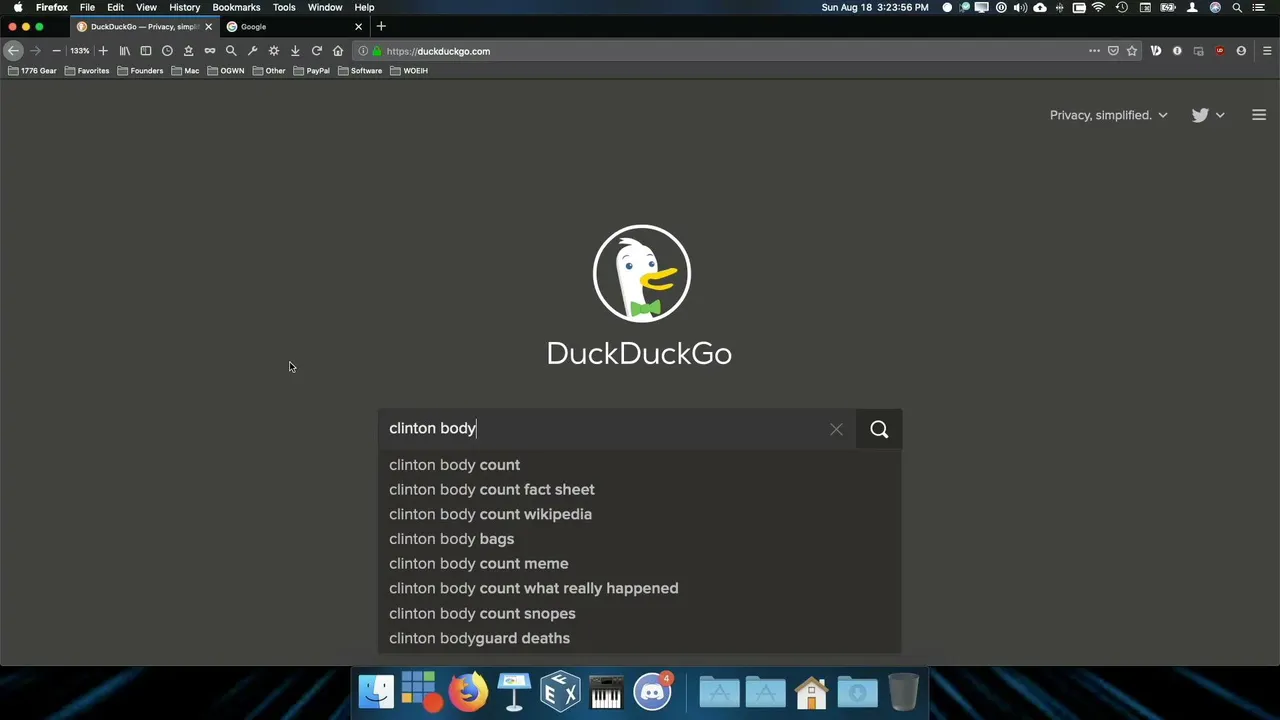Open the OGWN bookmarks folder

click(x=226, y=71)
